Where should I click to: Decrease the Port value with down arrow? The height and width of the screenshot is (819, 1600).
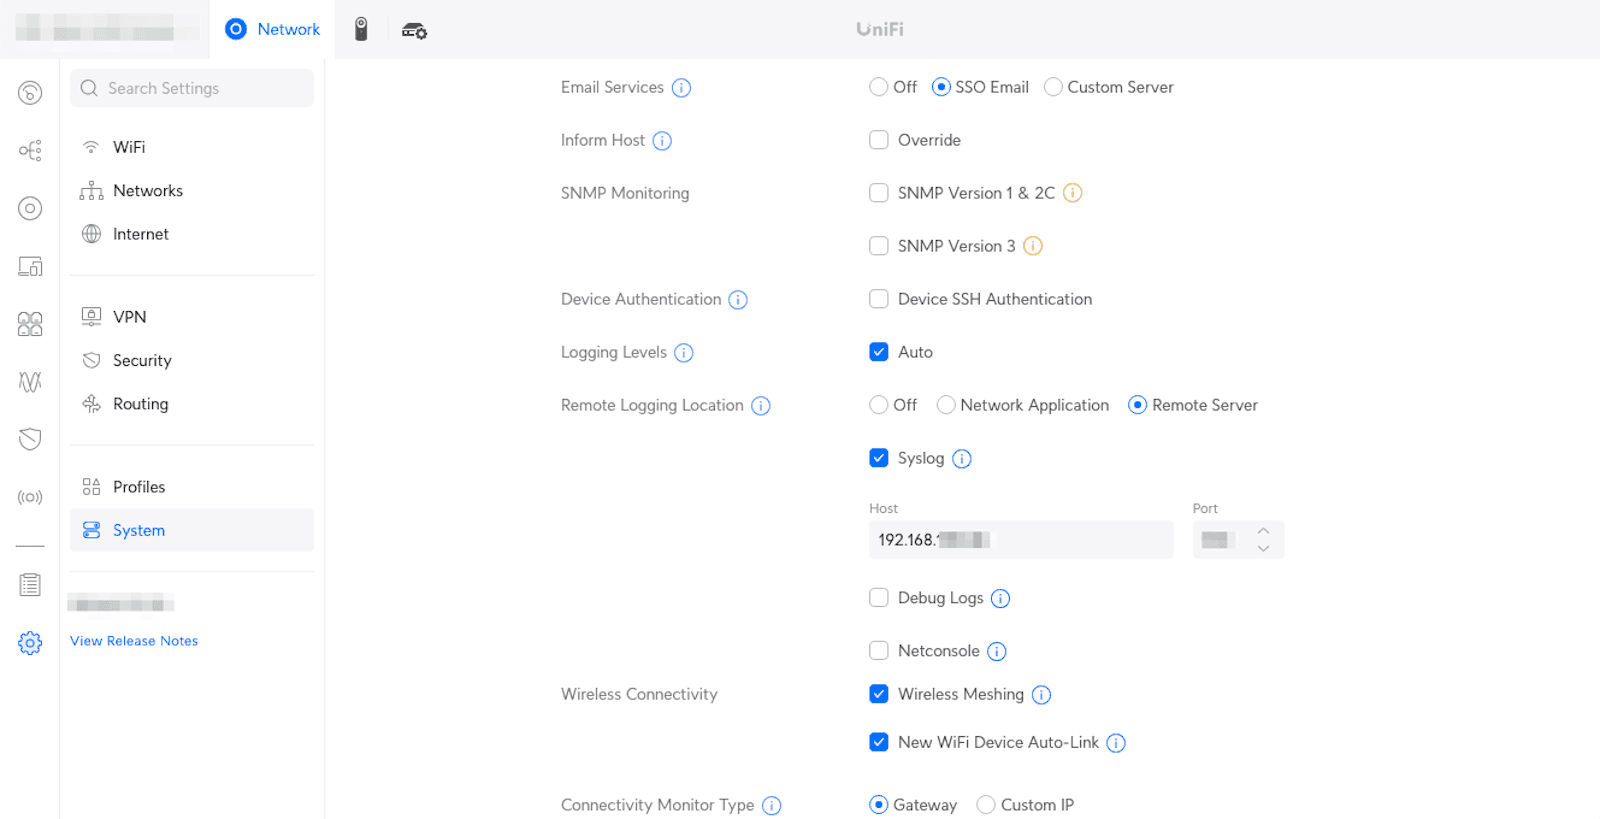point(1264,549)
